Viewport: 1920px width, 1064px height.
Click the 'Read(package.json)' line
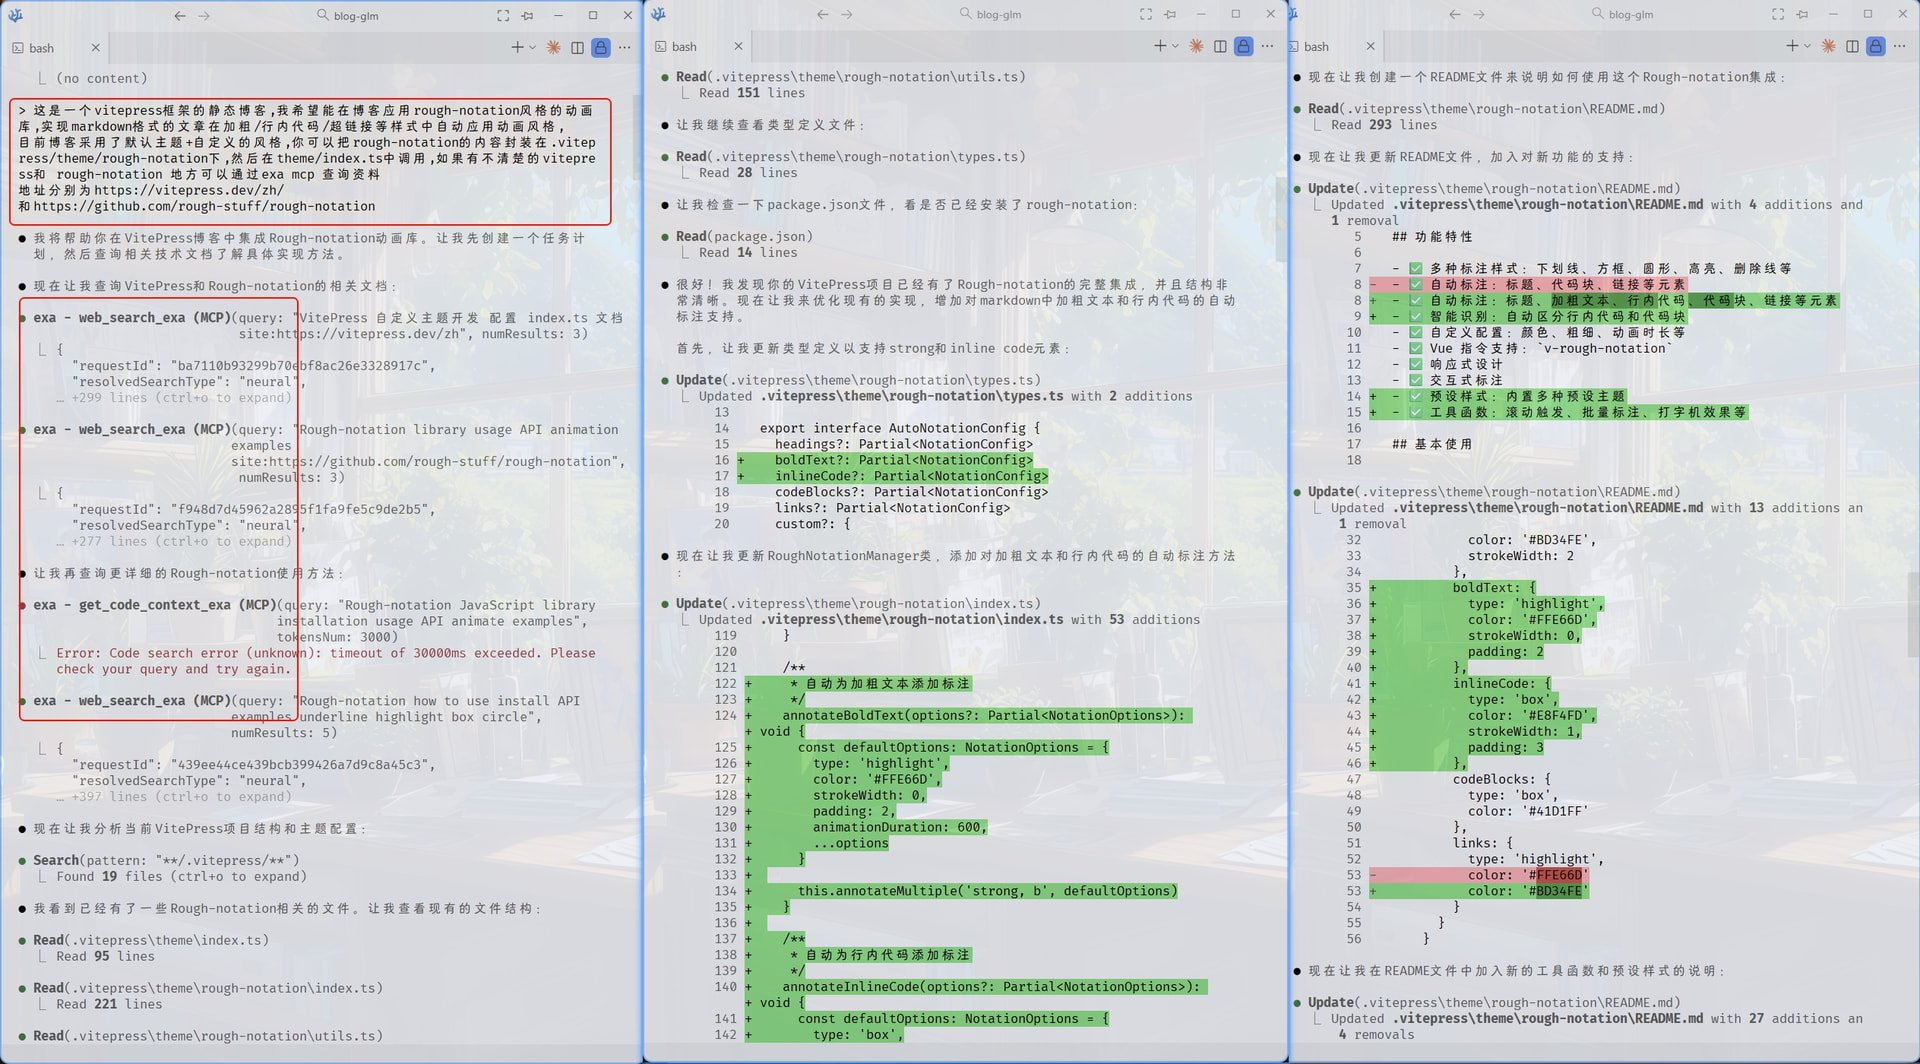(x=744, y=237)
